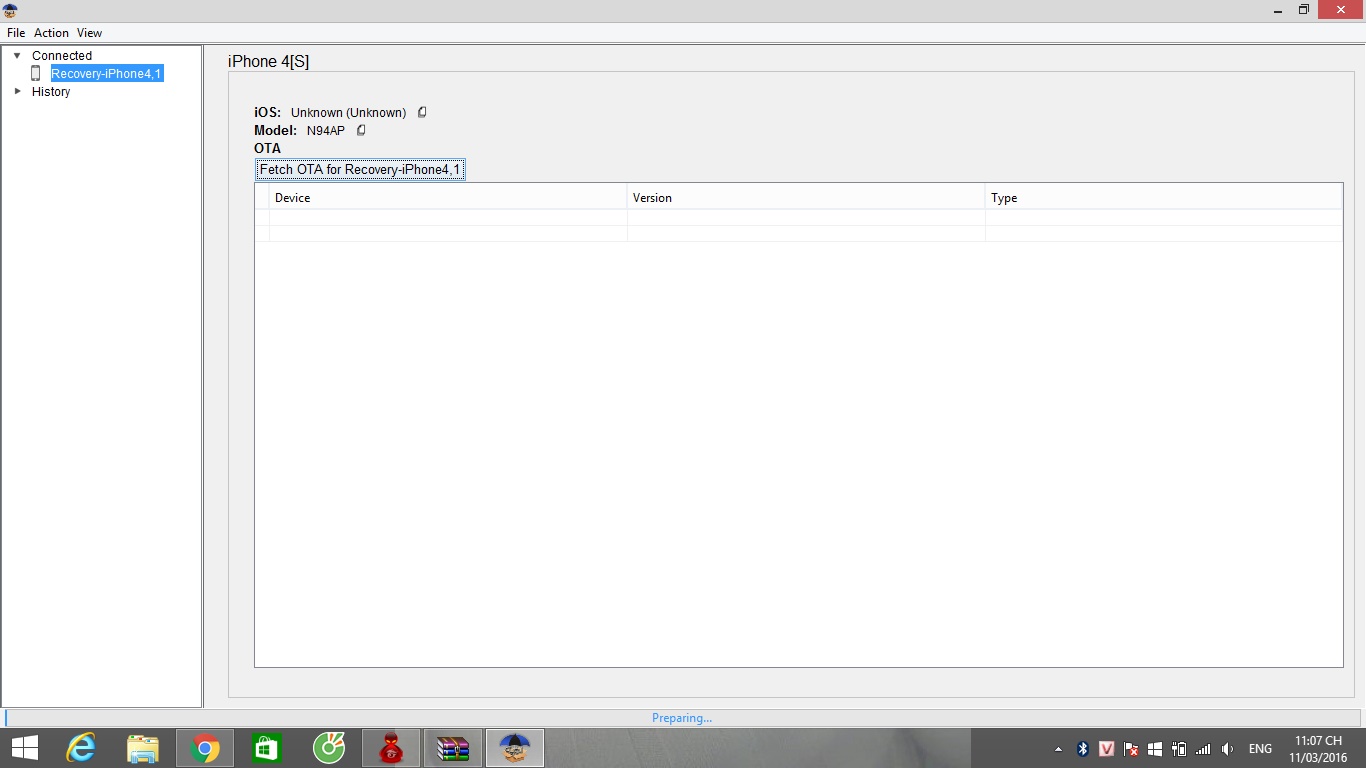Open the Windows Start button
Screen dimensions: 1366x768
[25, 748]
